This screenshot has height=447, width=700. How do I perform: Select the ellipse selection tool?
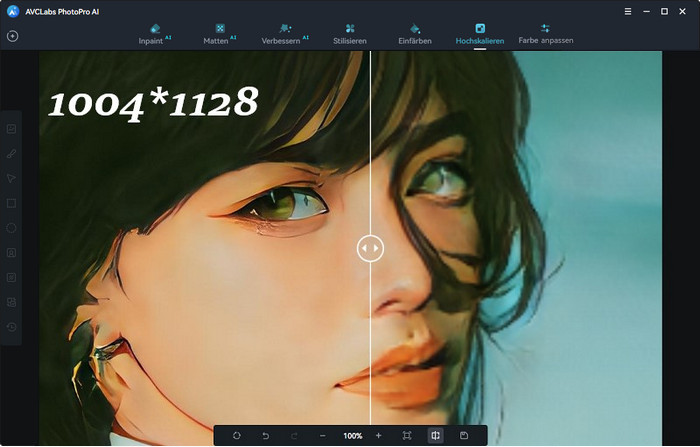(12, 228)
